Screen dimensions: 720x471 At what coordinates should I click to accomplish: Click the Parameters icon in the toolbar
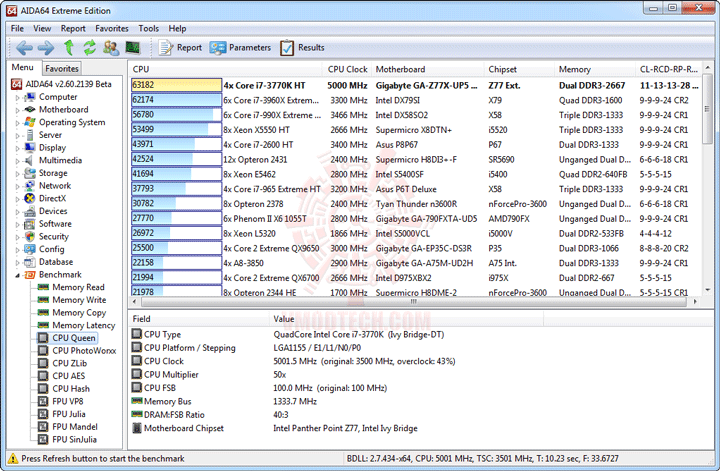pyautogui.click(x=218, y=48)
